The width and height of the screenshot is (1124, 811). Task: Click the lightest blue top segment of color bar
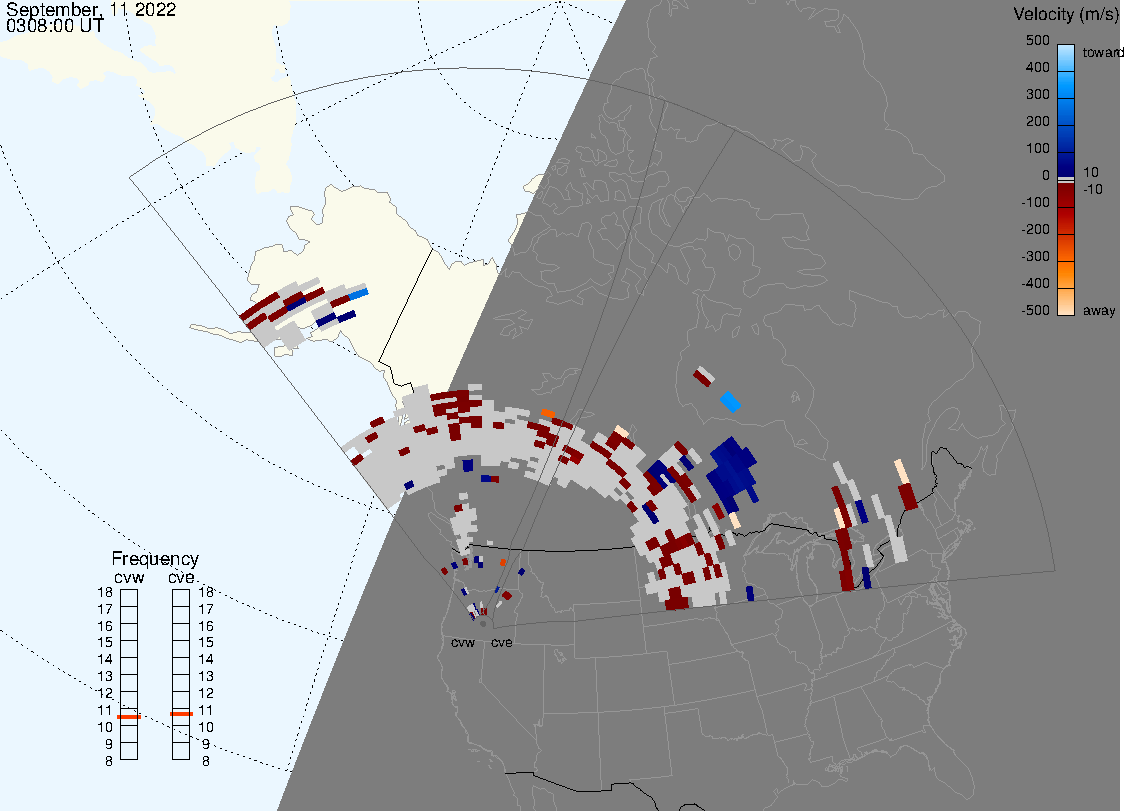click(x=1066, y=58)
